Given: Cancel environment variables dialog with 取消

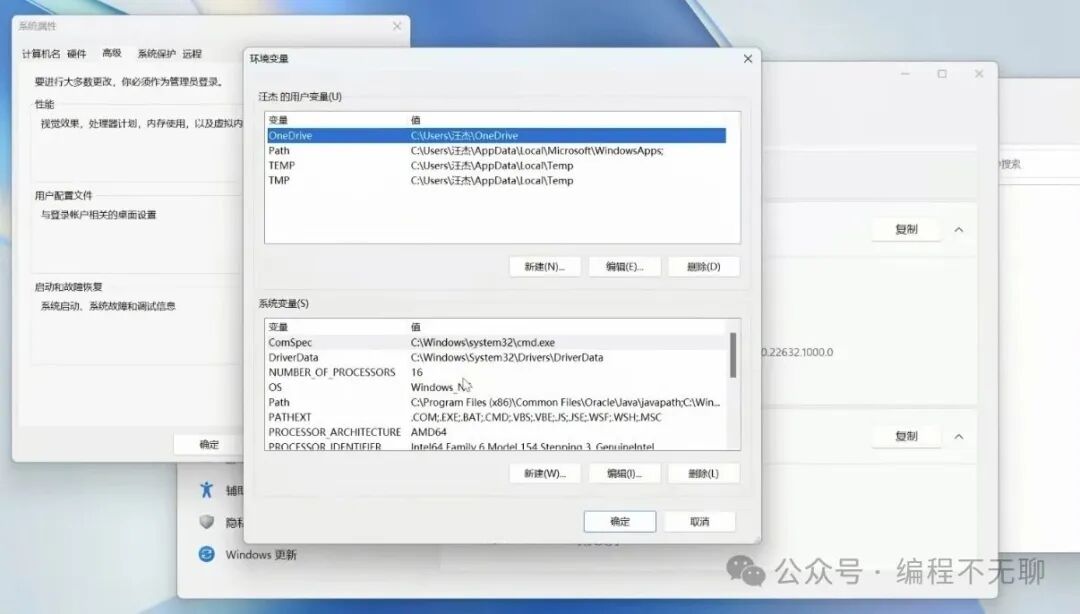Looking at the screenshot, I should [699, 522].
